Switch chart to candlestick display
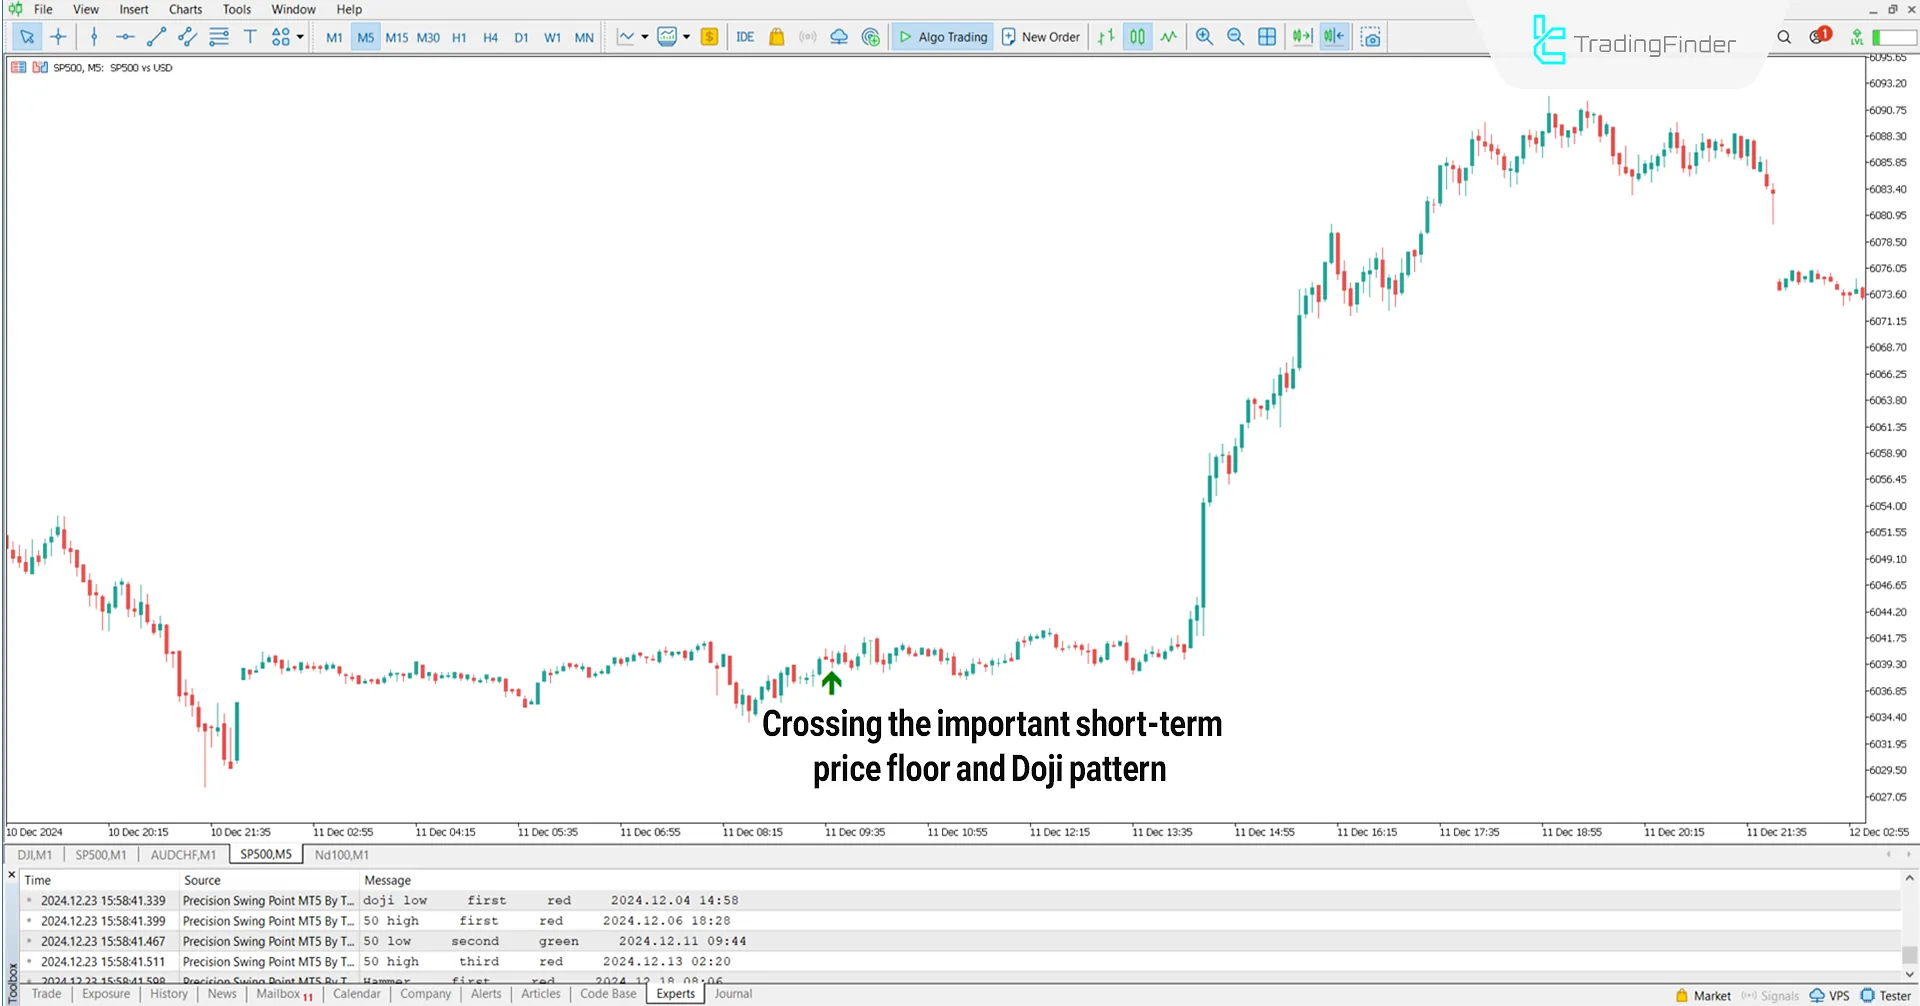 pyautogui.click(x=1137, y=36)
